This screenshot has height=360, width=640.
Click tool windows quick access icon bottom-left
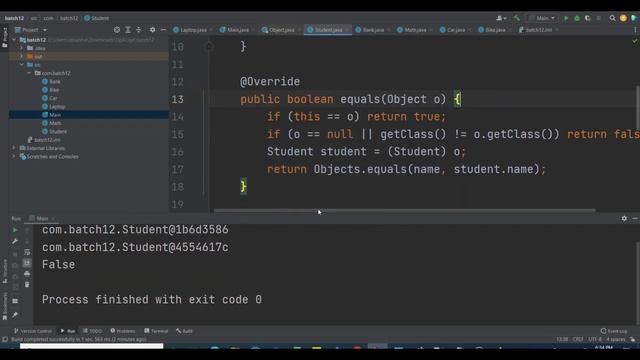click(x=5, y=339)
